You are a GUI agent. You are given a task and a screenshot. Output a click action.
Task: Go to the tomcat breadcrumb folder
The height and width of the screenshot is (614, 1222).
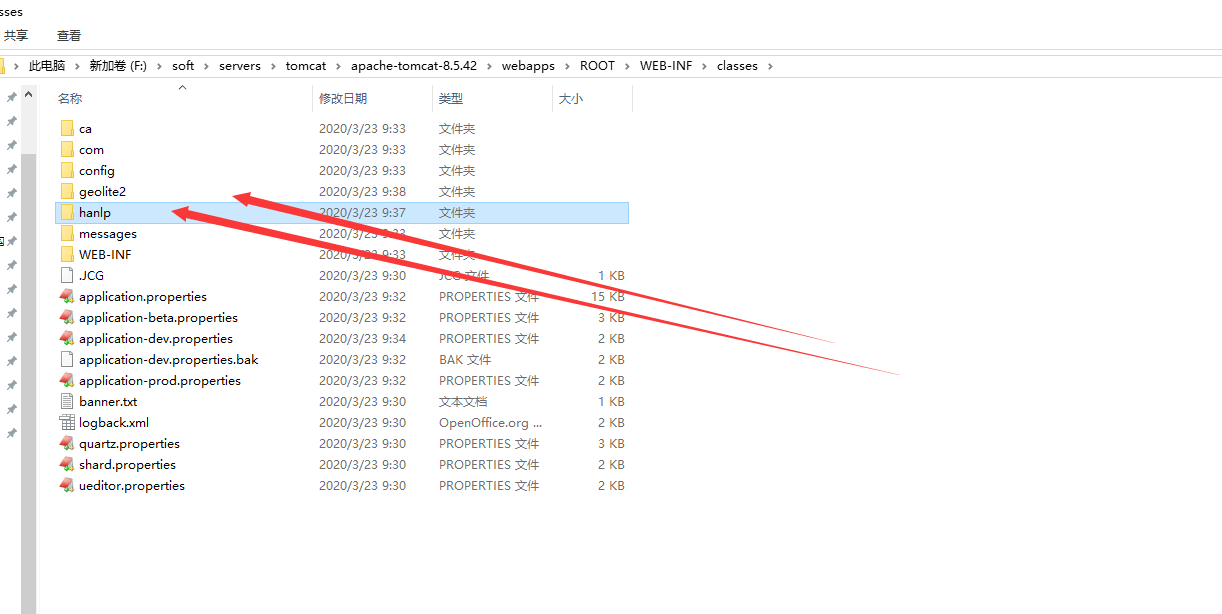(x=306, y=66)
